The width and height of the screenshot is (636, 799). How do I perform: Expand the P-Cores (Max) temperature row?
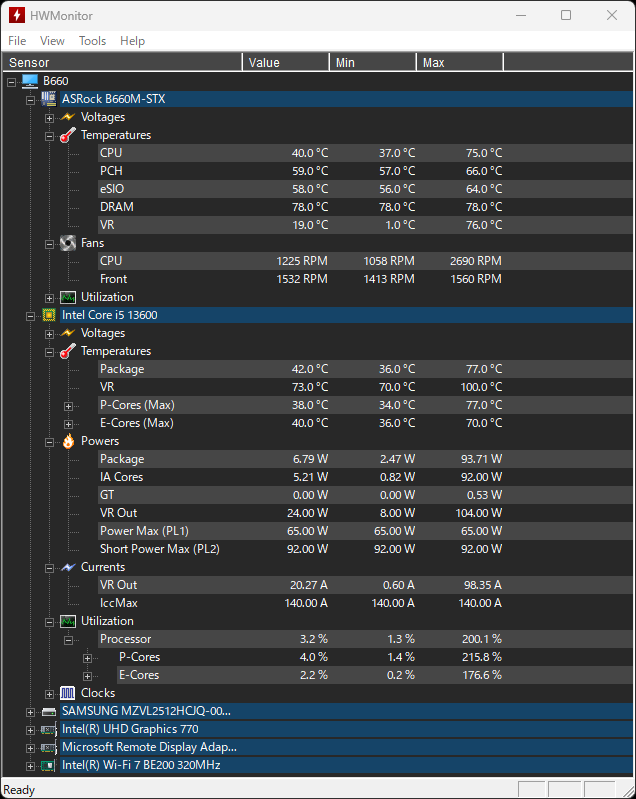click(68, 406)
